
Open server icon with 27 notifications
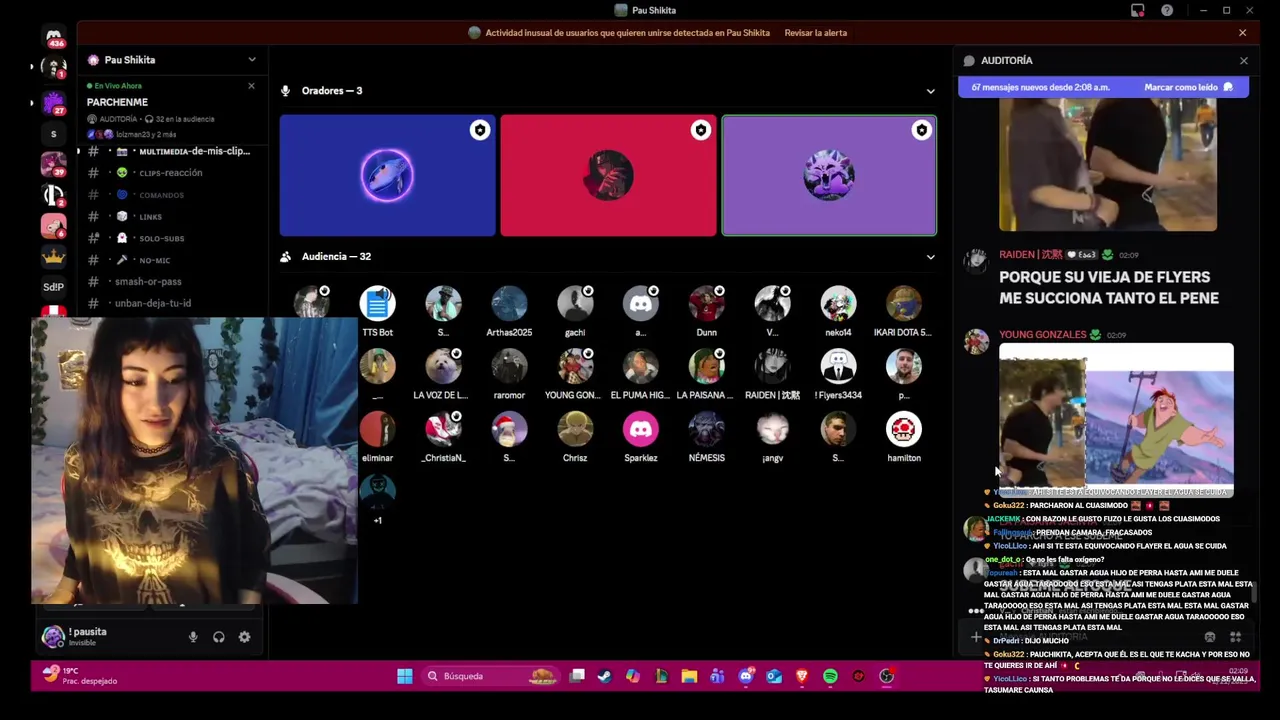(54, 103)
